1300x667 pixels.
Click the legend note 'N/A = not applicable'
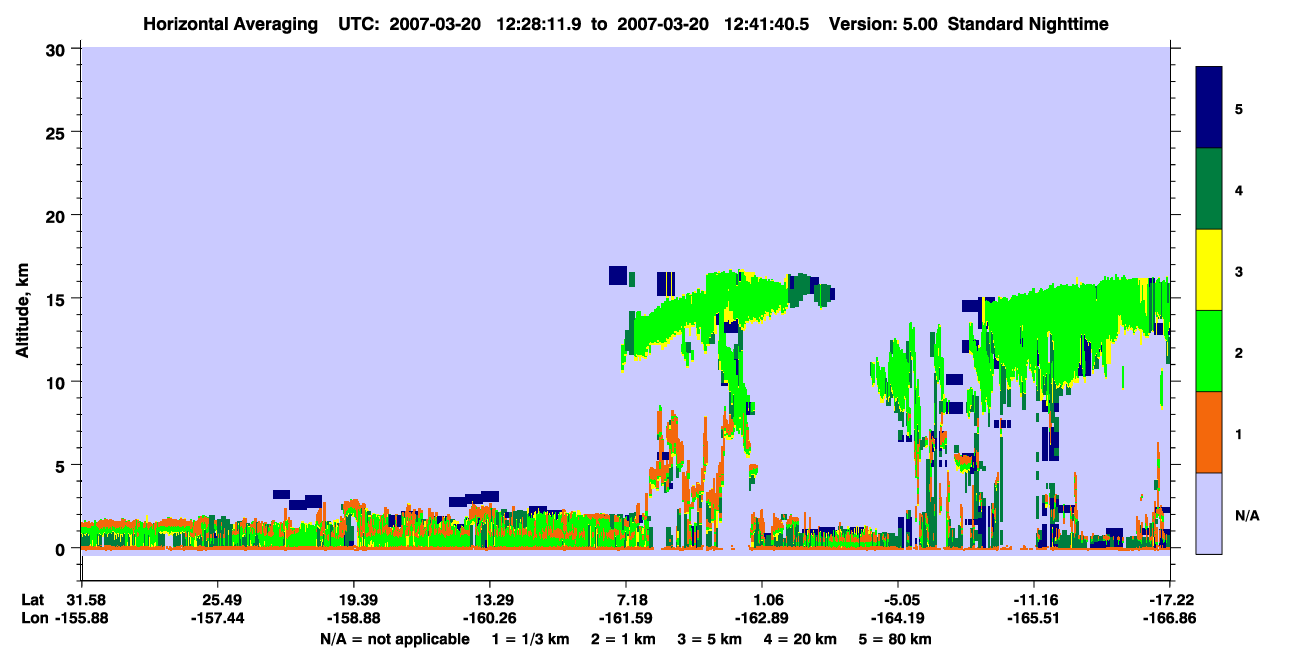(394, 639)
